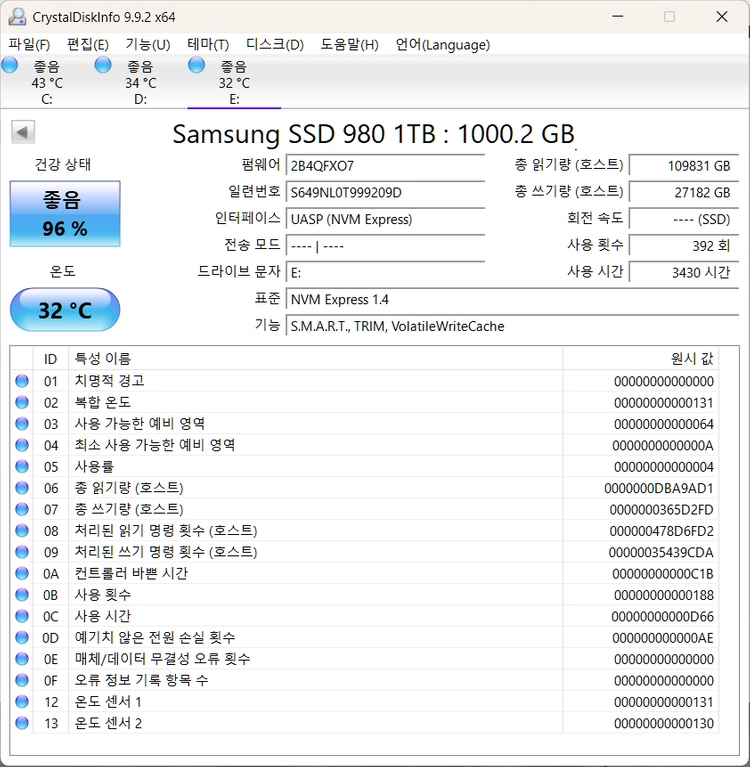
Task: Click blue status dot for attribute 0D
Action: (x=22, y=637)
